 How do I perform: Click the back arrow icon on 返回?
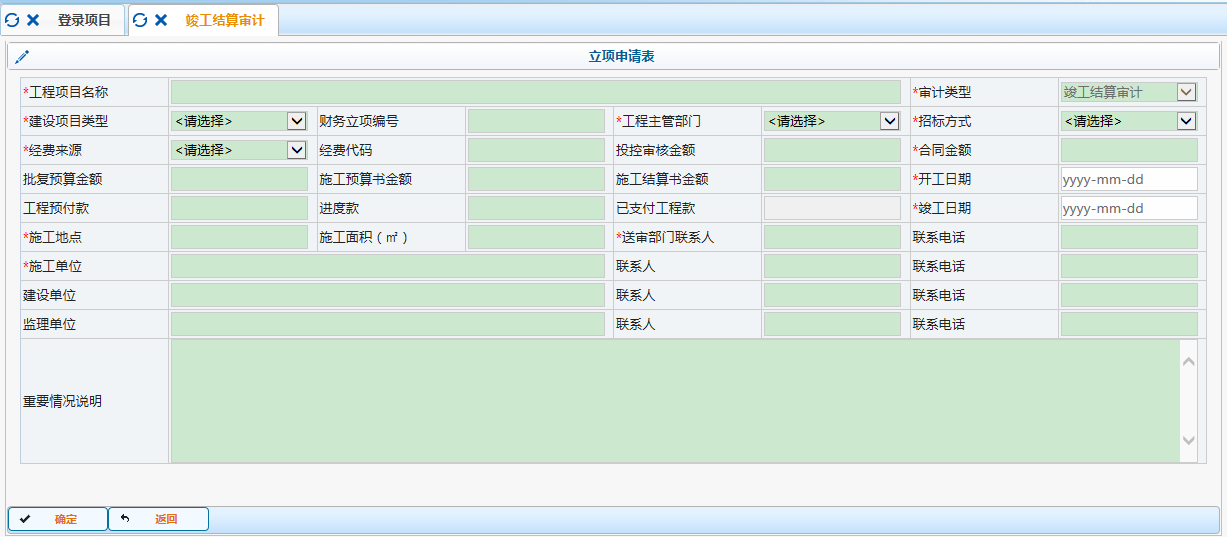(x=125, y=519)
